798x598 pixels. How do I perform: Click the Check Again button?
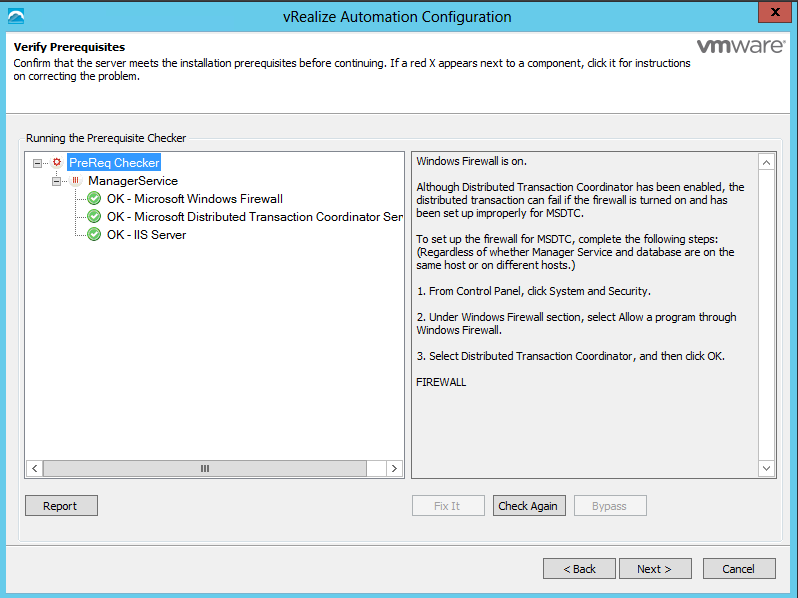click(x=529, y=505)
